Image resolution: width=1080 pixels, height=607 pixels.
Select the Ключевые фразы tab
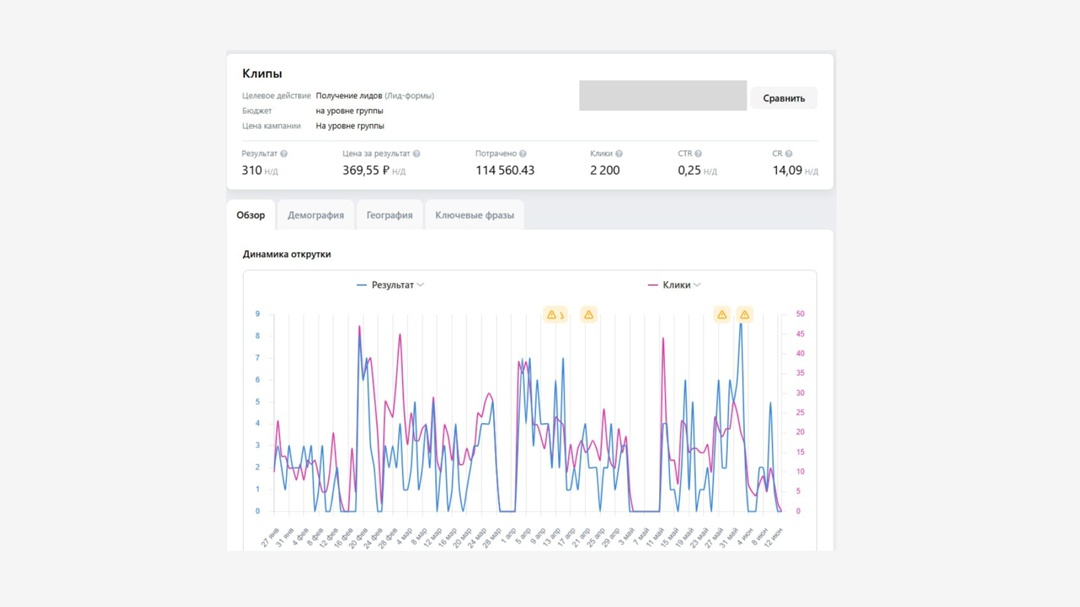474,215
